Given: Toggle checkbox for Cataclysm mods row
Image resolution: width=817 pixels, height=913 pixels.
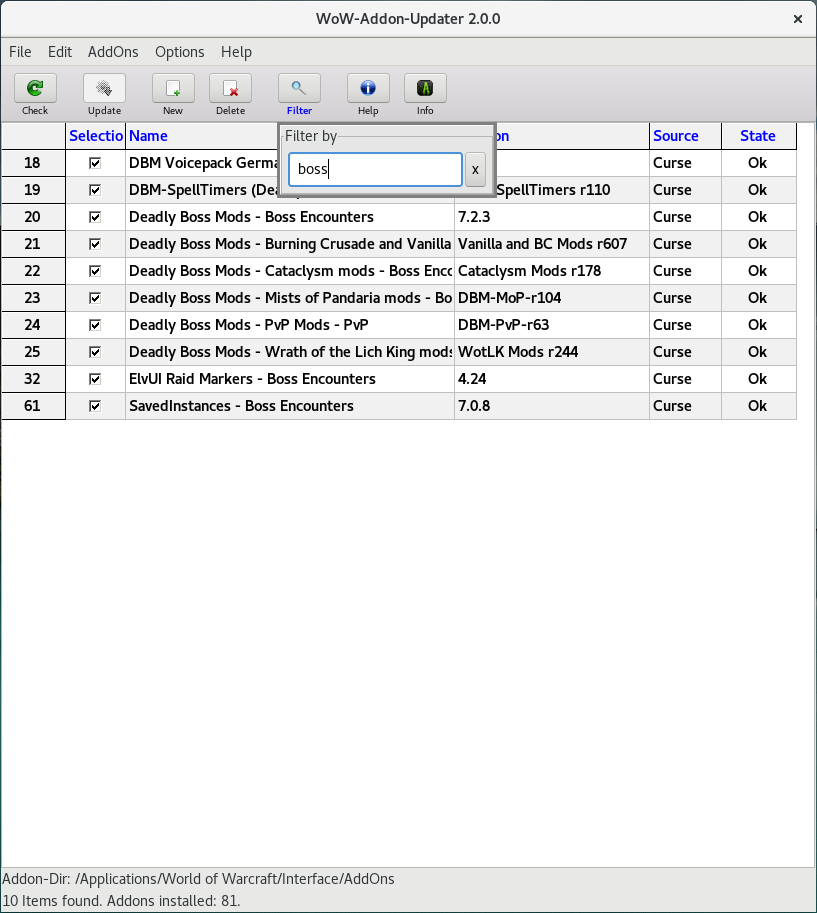Looking at the screenshot, I should point(95,271).
